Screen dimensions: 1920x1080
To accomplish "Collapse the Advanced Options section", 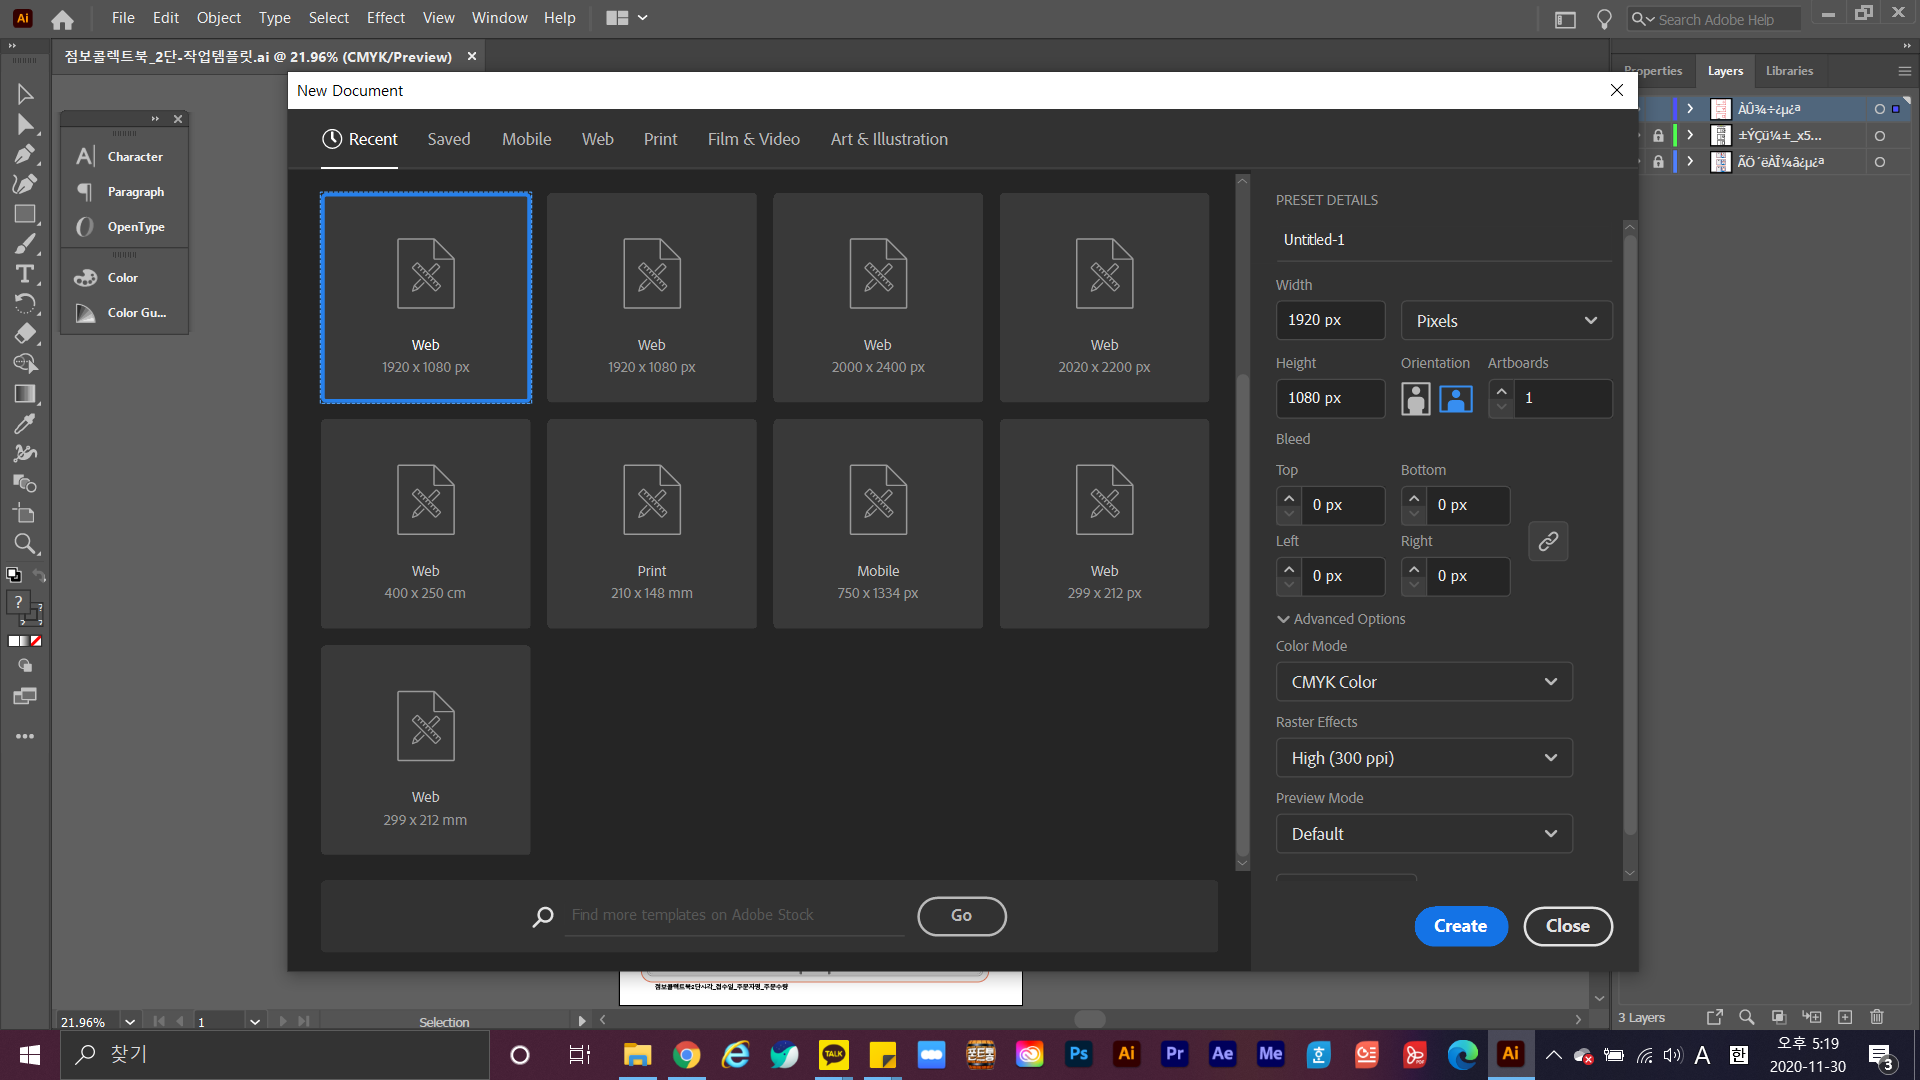I will click(x=1283, y=619).
